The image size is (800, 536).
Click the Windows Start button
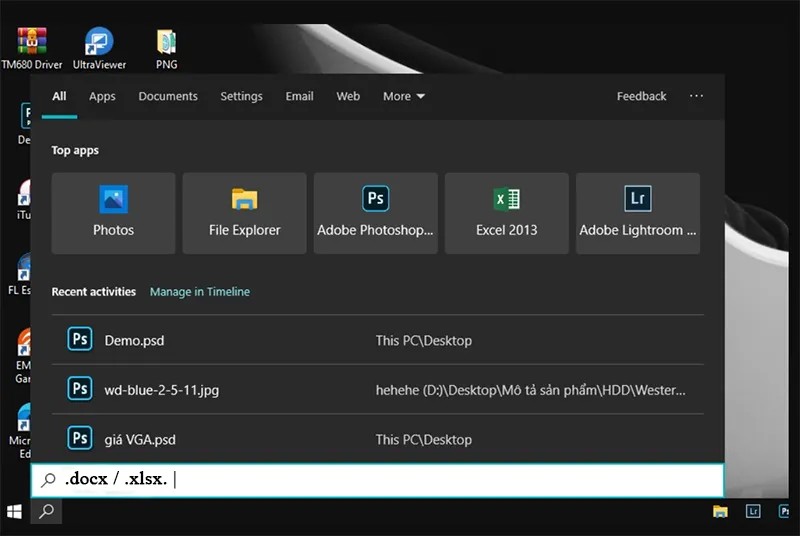click(15, 511)
